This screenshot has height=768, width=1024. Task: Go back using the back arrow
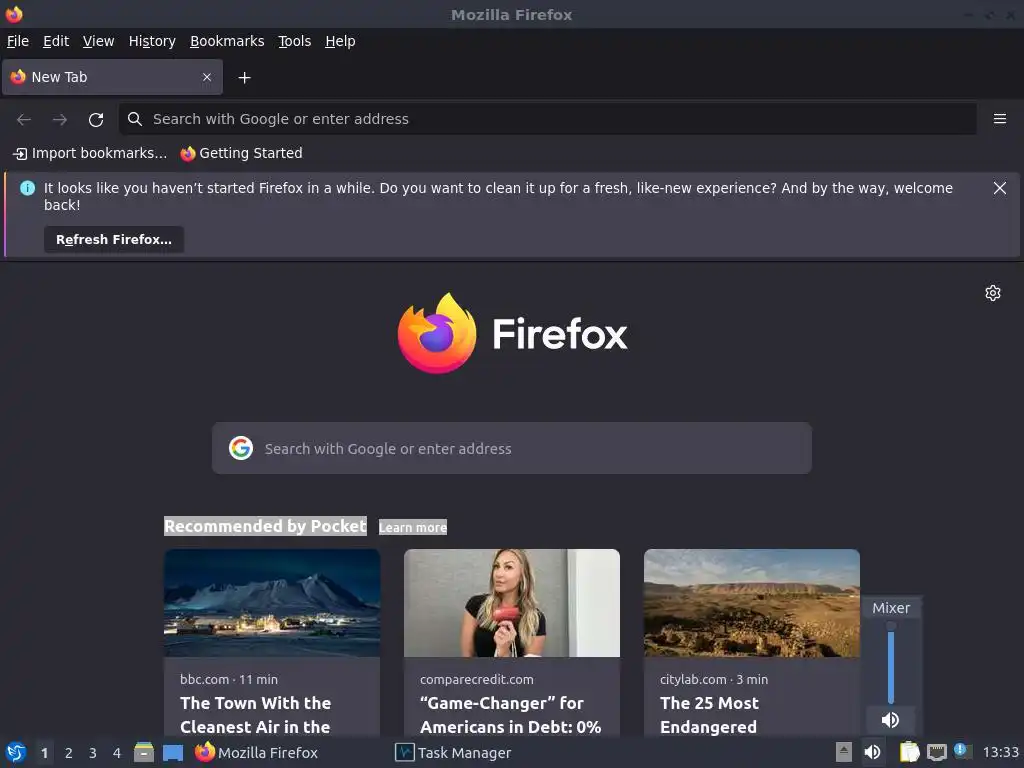point(24,120)
